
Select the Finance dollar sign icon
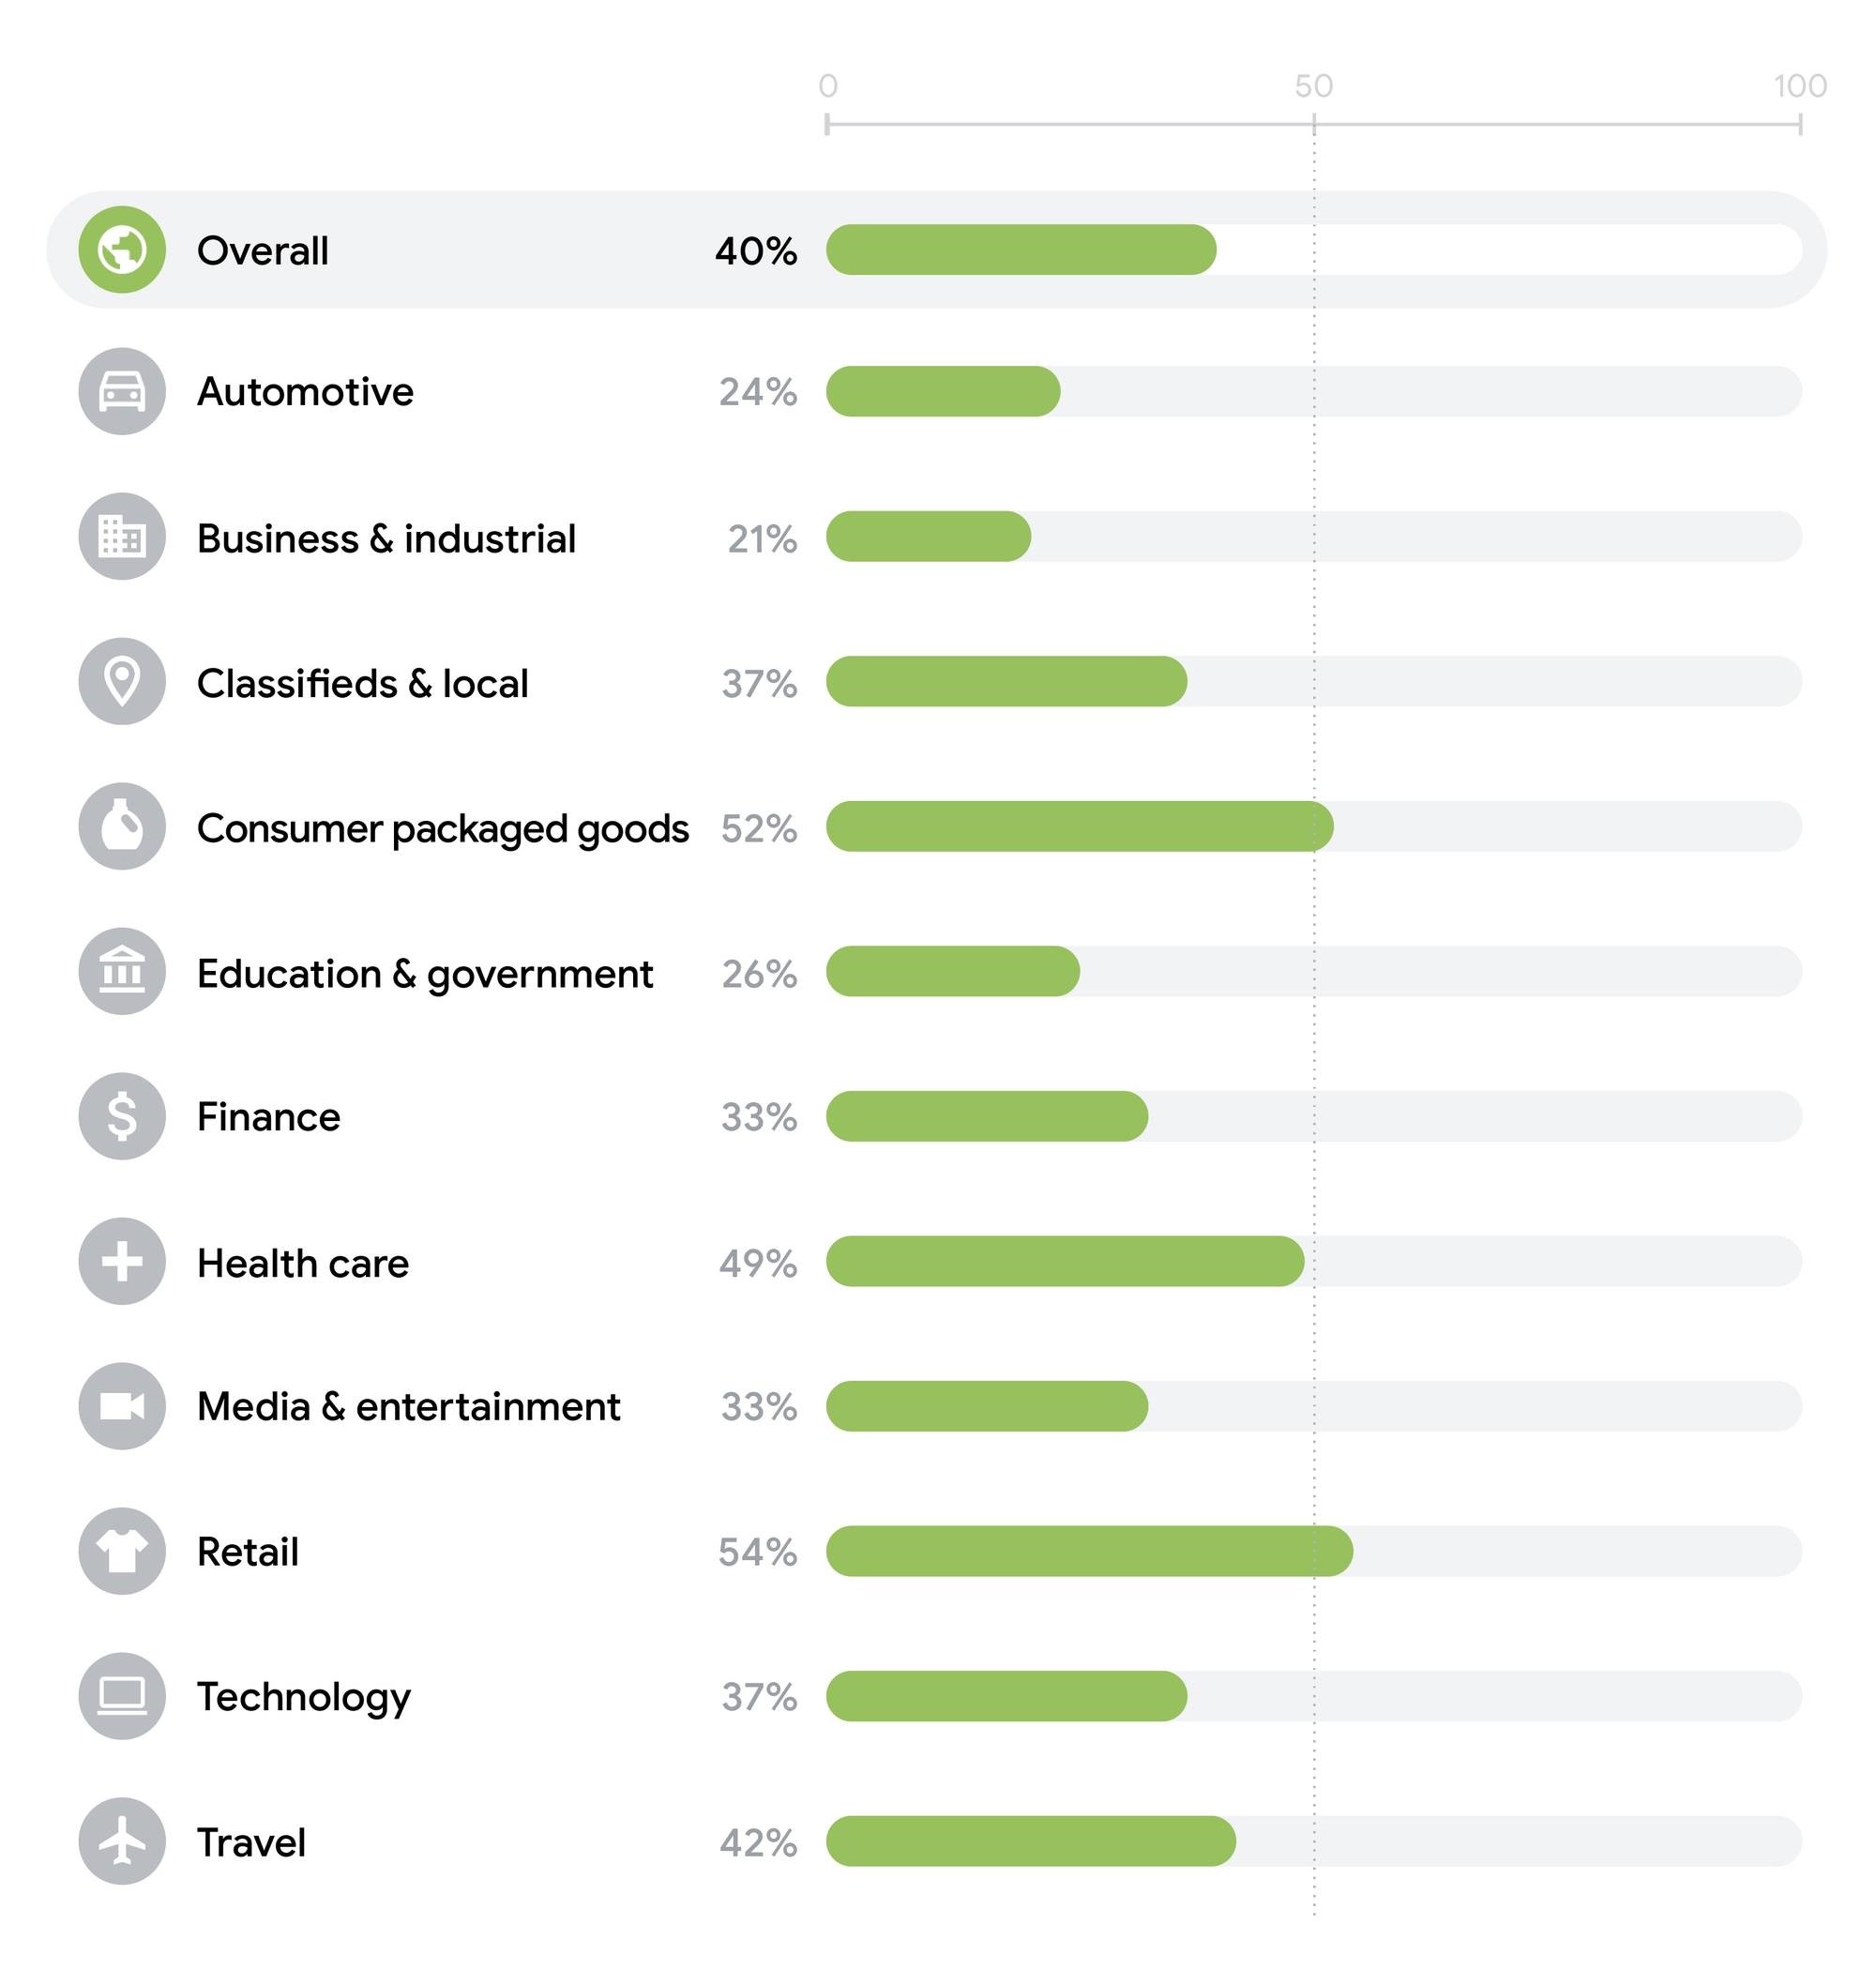coord(122,1117)
